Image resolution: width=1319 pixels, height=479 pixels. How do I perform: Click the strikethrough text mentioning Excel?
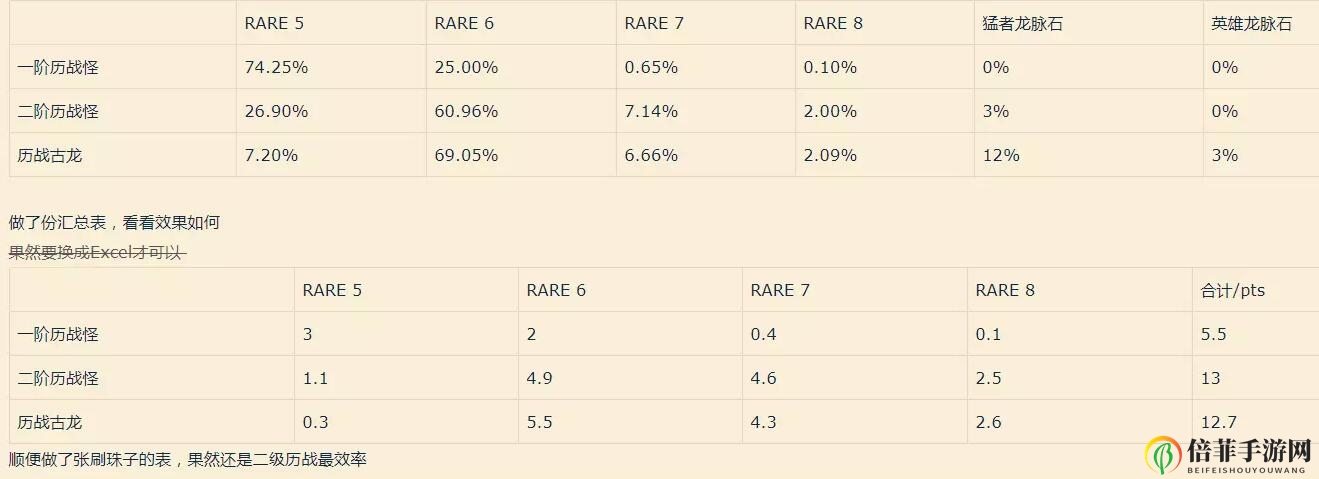(97, 253)
